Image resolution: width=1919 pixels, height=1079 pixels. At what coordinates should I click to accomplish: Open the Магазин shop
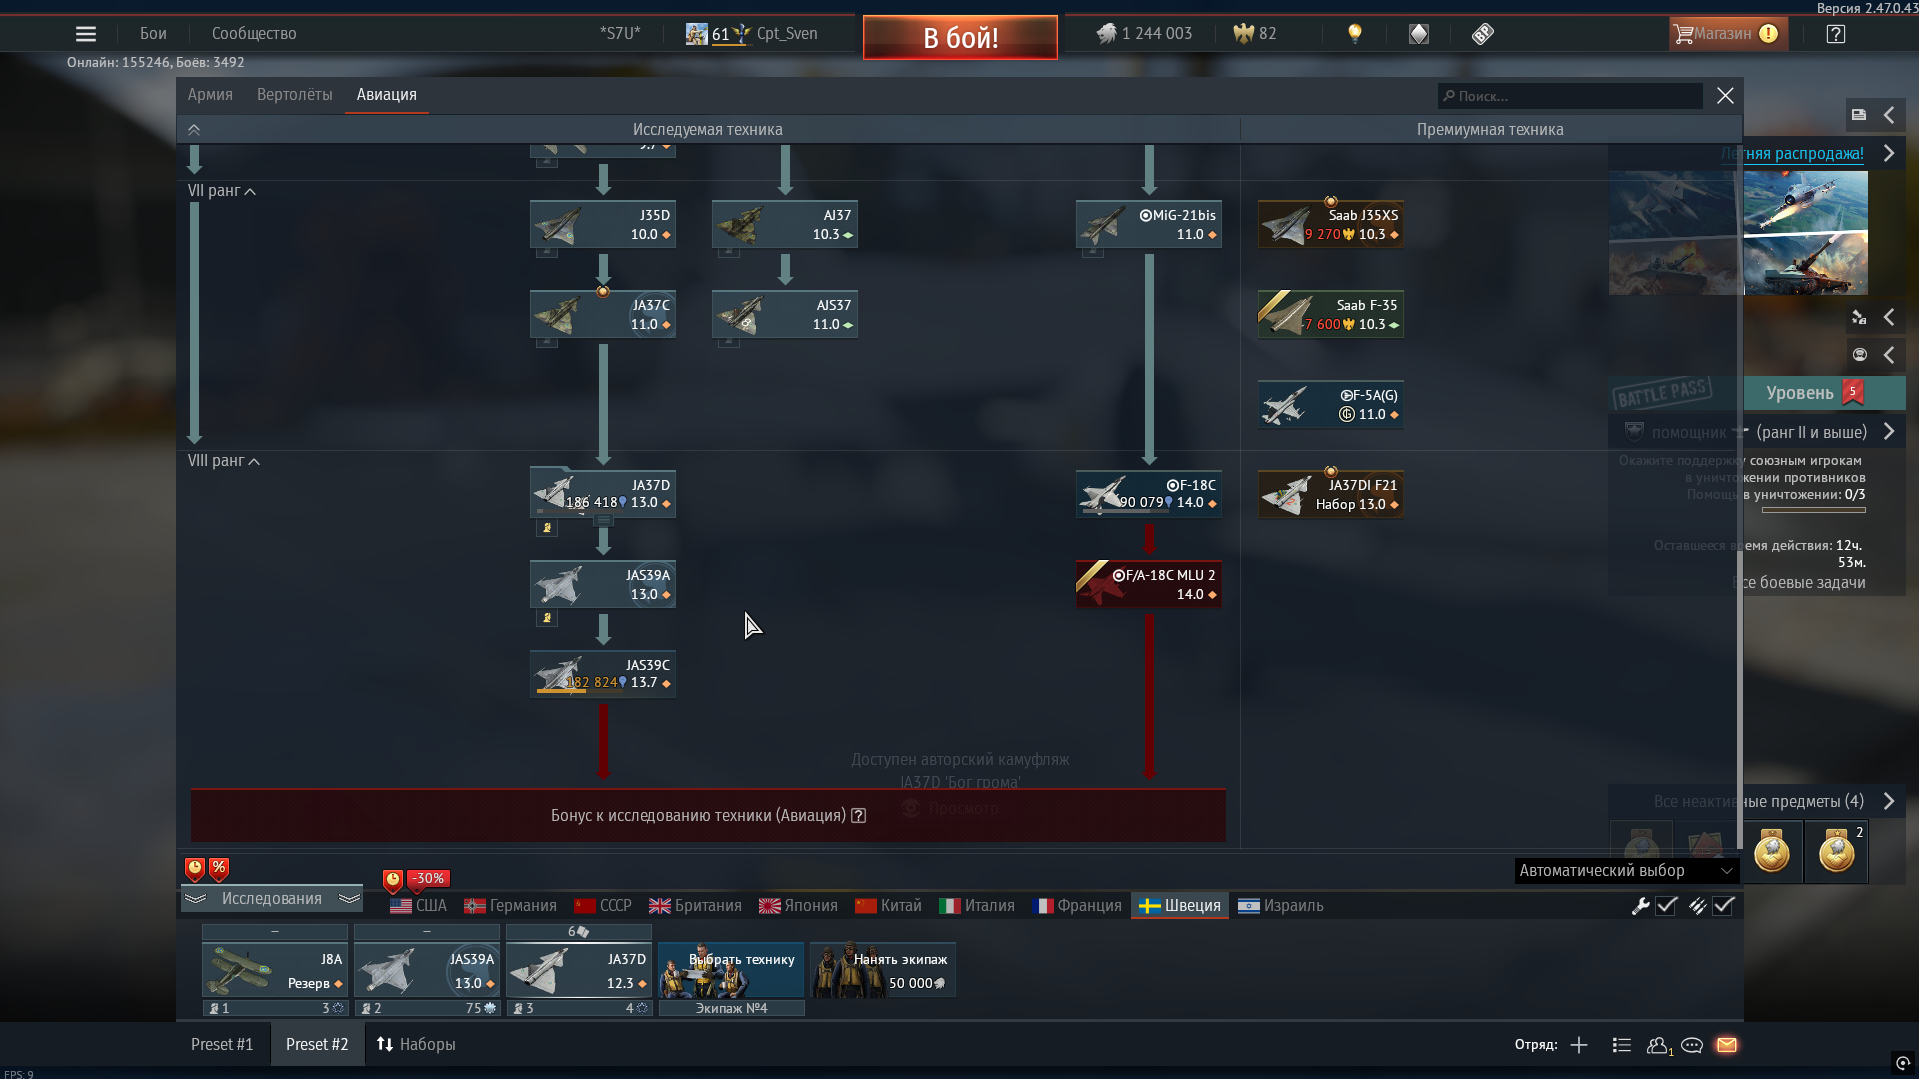coord(1726,34)
